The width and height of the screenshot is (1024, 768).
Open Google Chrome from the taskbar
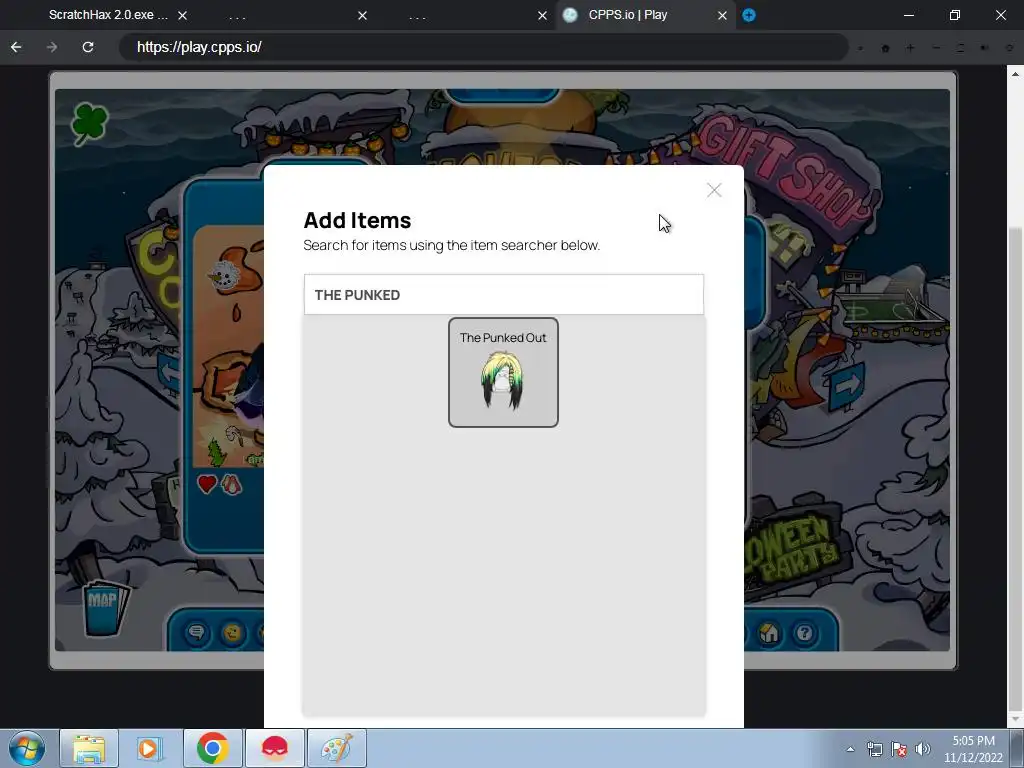tap(212, 748)
